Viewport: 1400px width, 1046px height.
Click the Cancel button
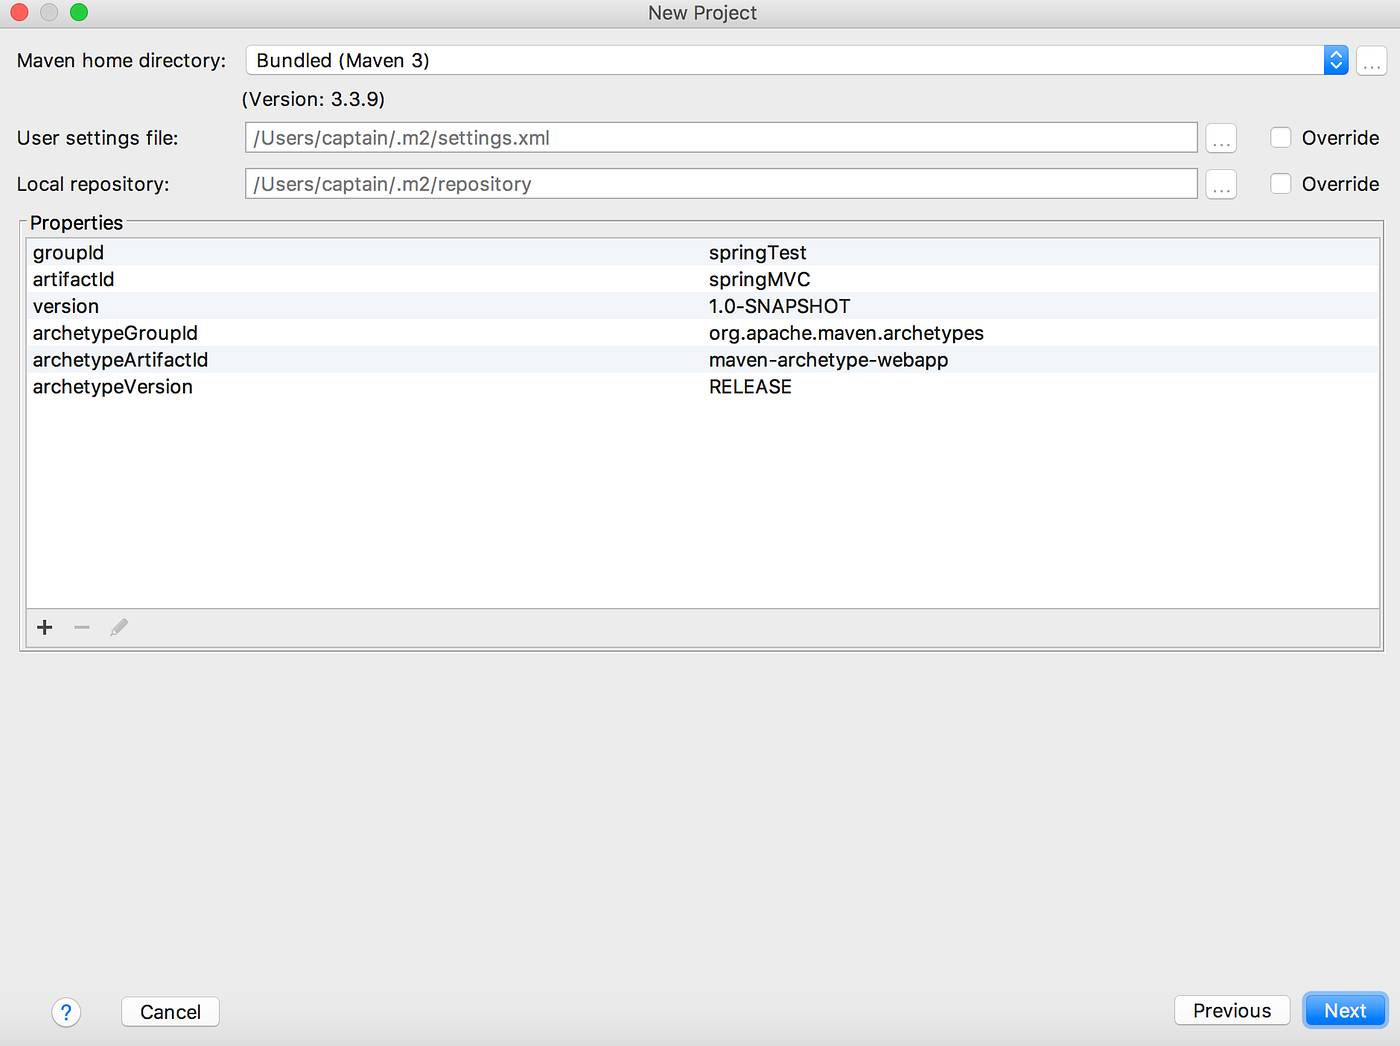pyautogui.click(x=170, y=1011)
